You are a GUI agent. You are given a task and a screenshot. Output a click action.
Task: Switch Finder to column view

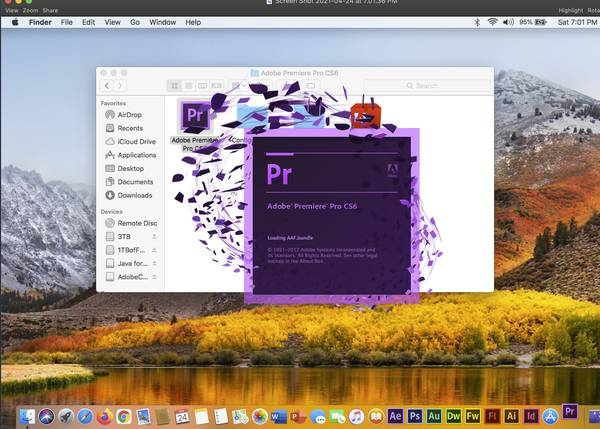pyautogui.click(x=202, y=85)
